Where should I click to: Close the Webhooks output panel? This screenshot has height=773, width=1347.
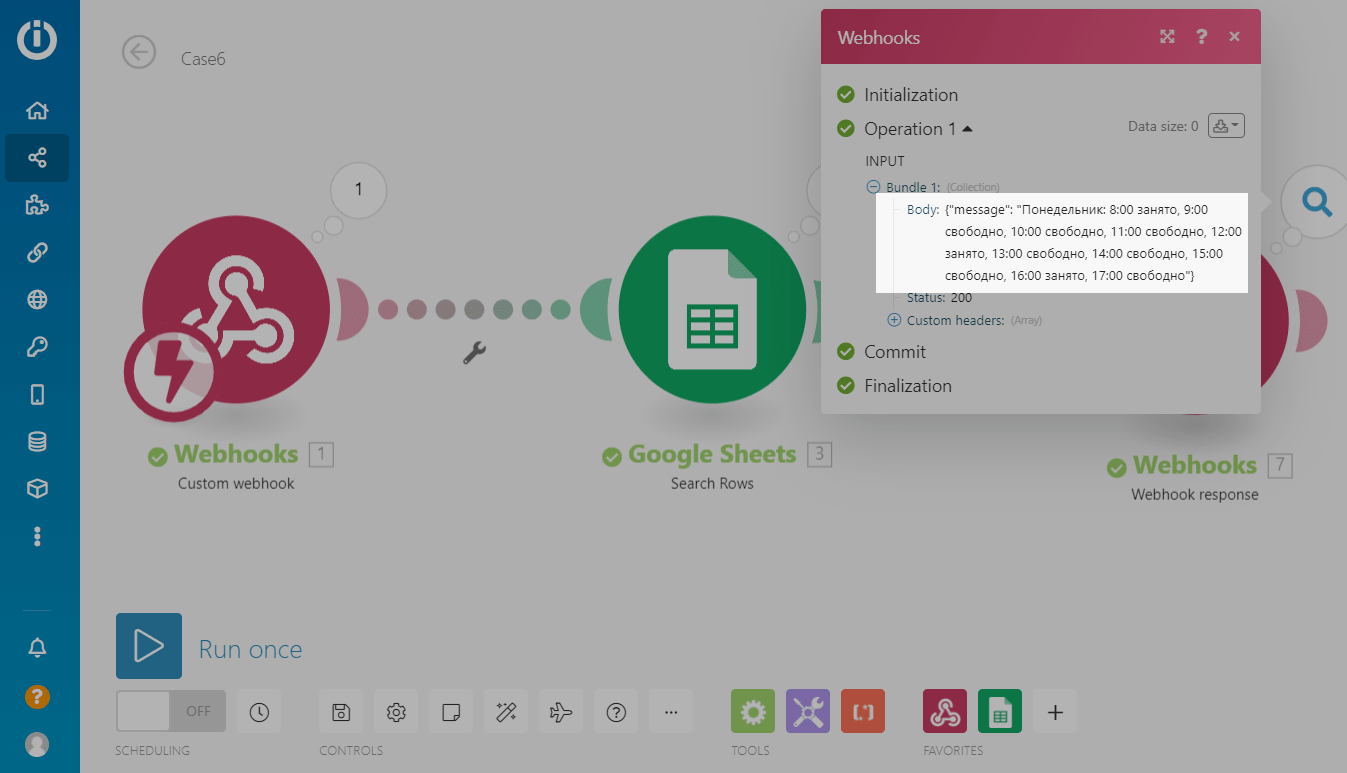[x=1235, y=37]
